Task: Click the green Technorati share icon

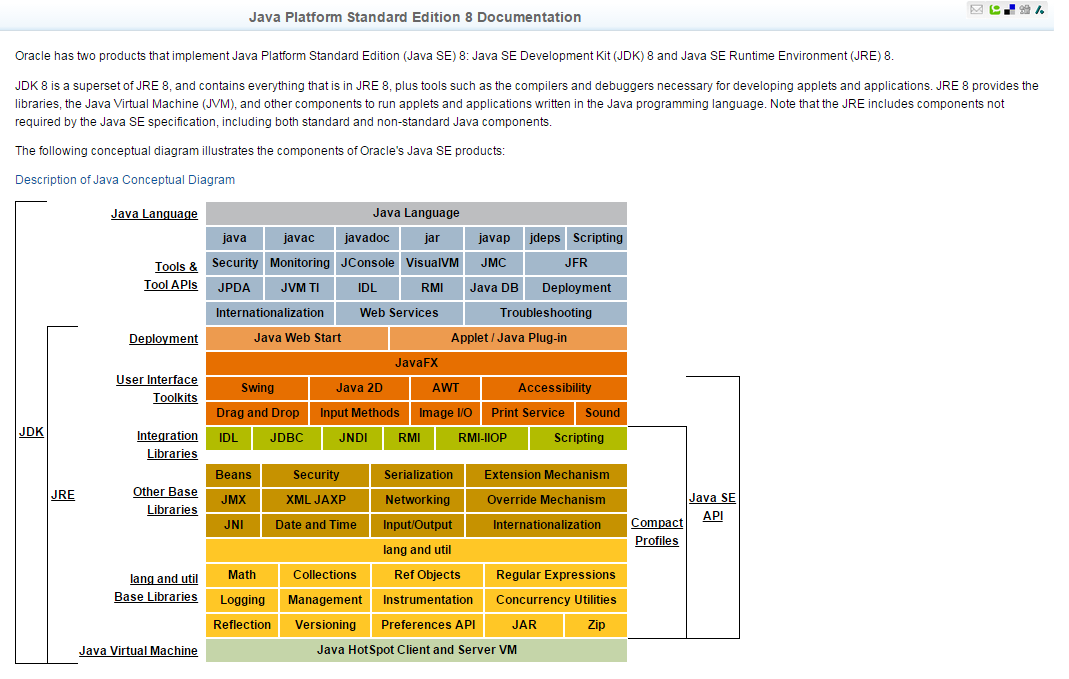Action: (995, 10)
